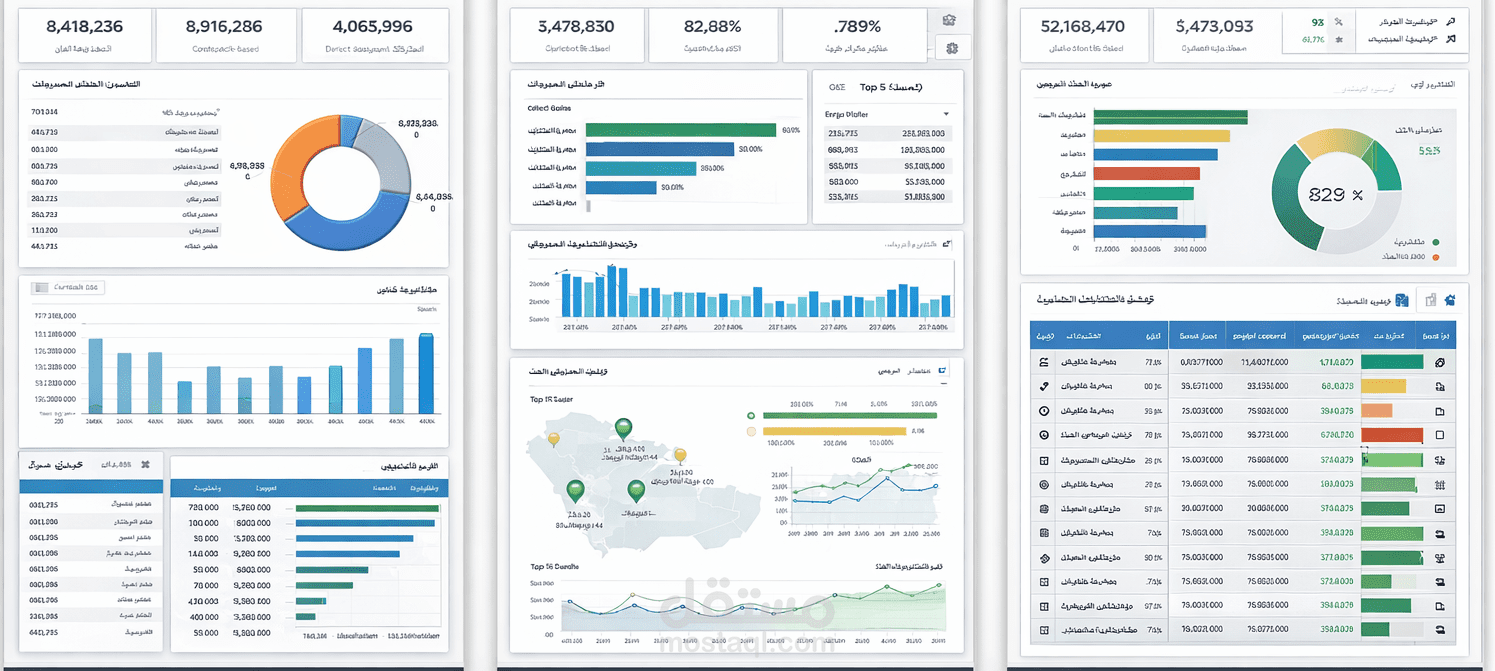Click the action icon at the end of the 1,710000 row

(x=1440, y=362)
